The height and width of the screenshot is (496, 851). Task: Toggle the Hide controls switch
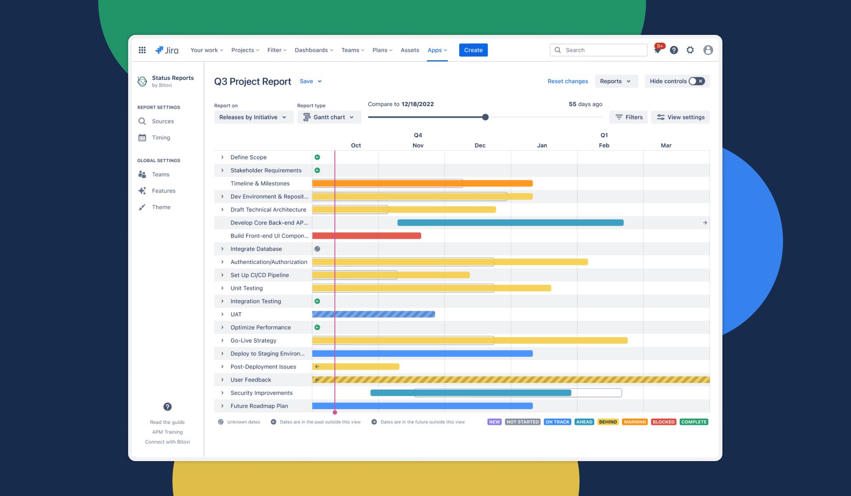point(696,81)
